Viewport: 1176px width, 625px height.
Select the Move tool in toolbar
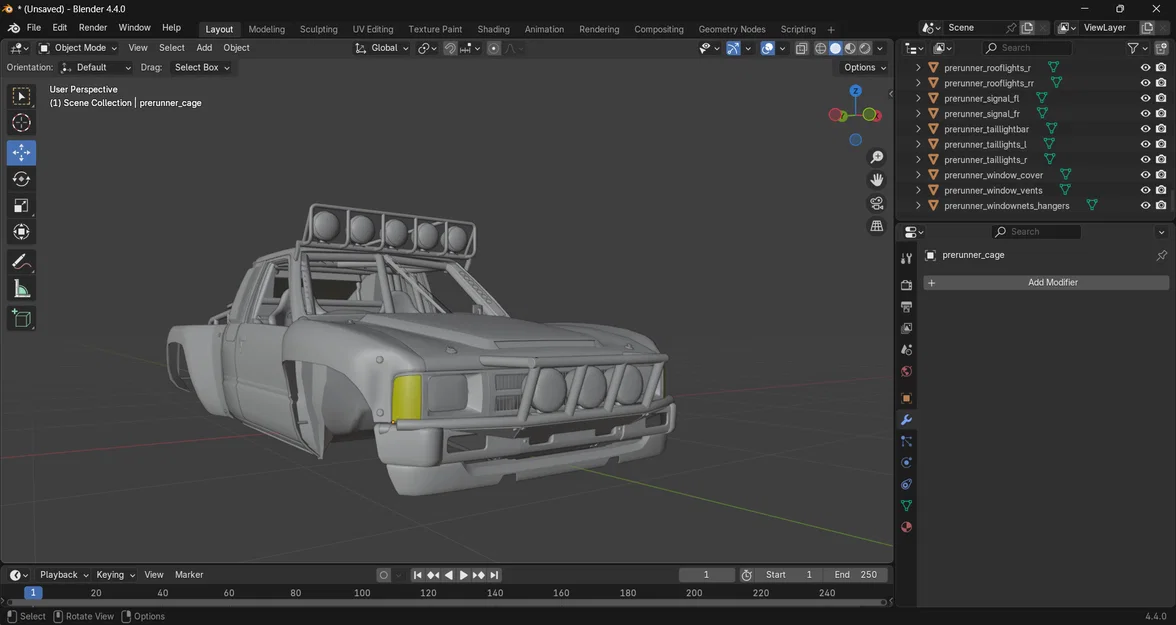(x=21, y=152)
